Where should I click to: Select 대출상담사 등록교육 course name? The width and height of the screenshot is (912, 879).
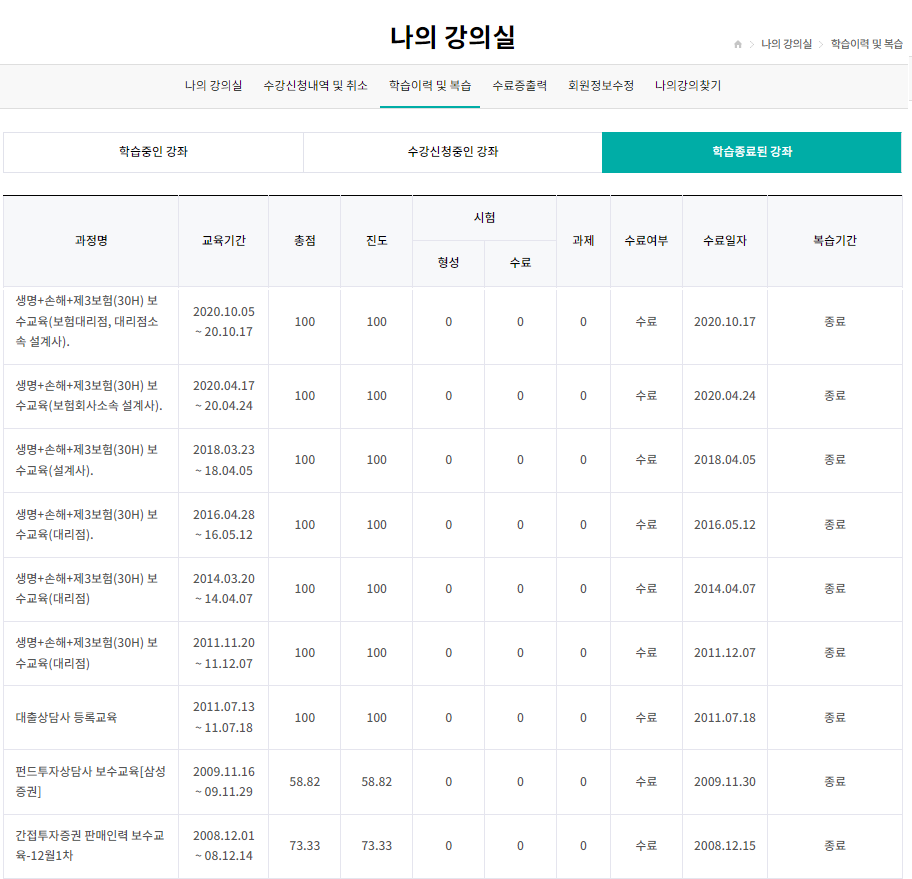coord(66,718)
